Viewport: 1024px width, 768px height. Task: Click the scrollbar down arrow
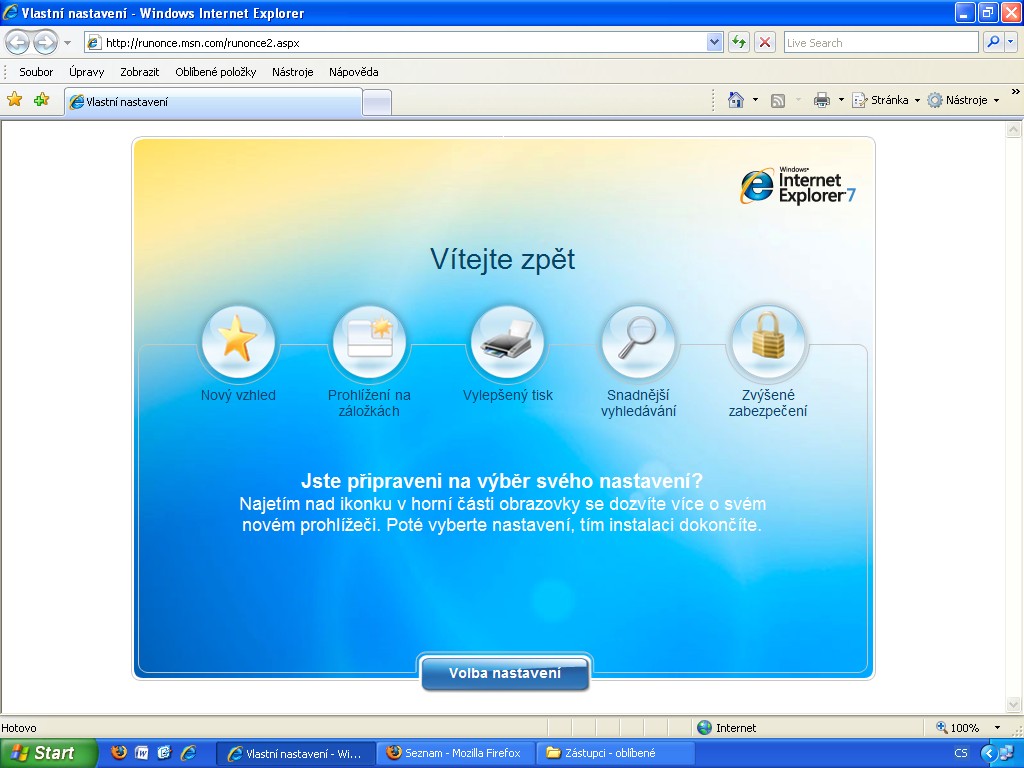click(1014, 705)
